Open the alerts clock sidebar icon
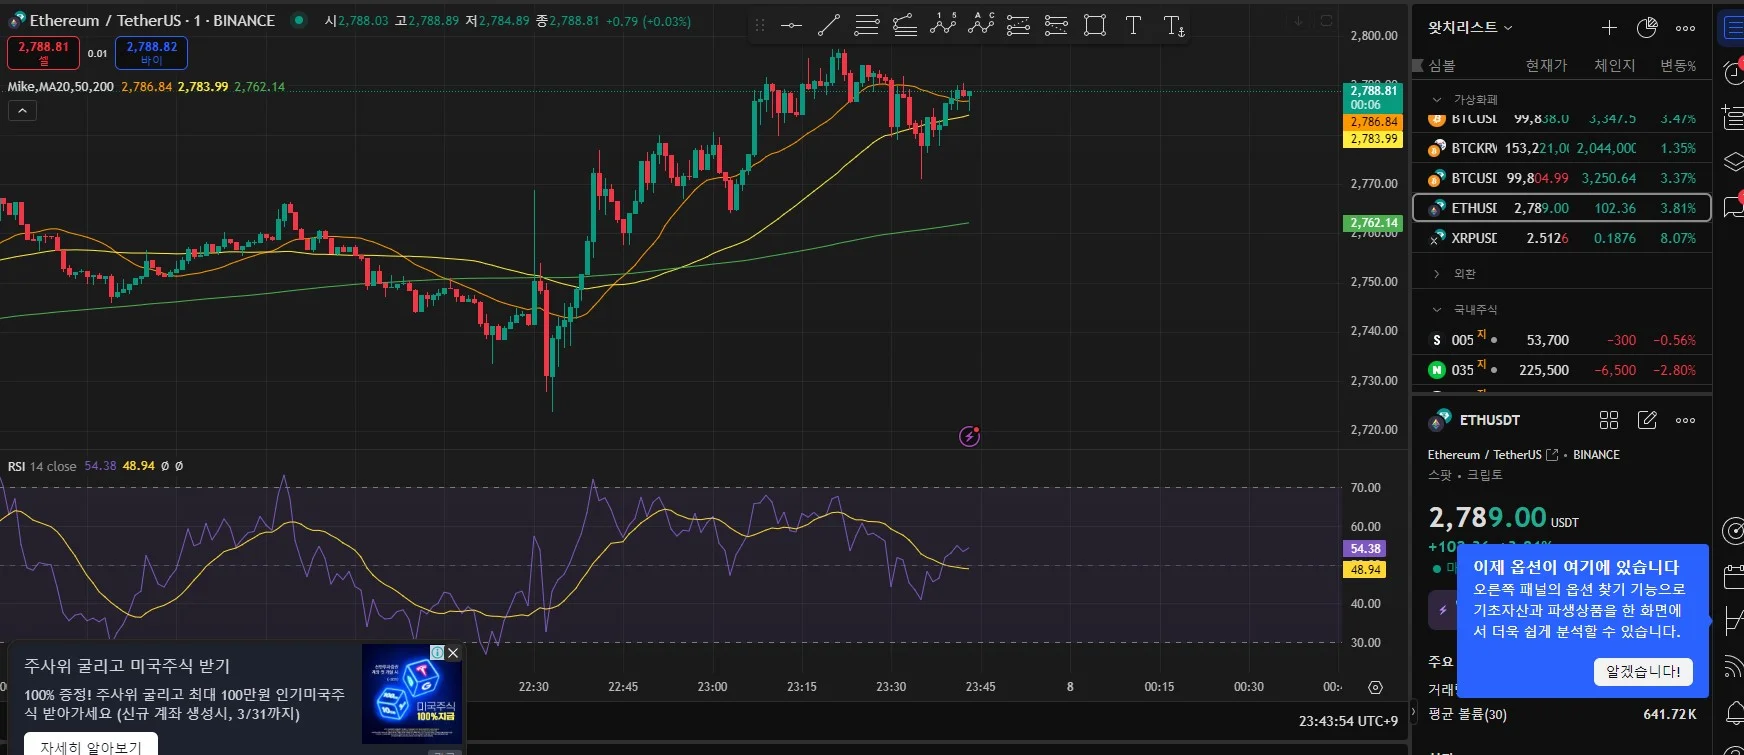This screenshot has height=755, width=1744. click(1733, 72)
